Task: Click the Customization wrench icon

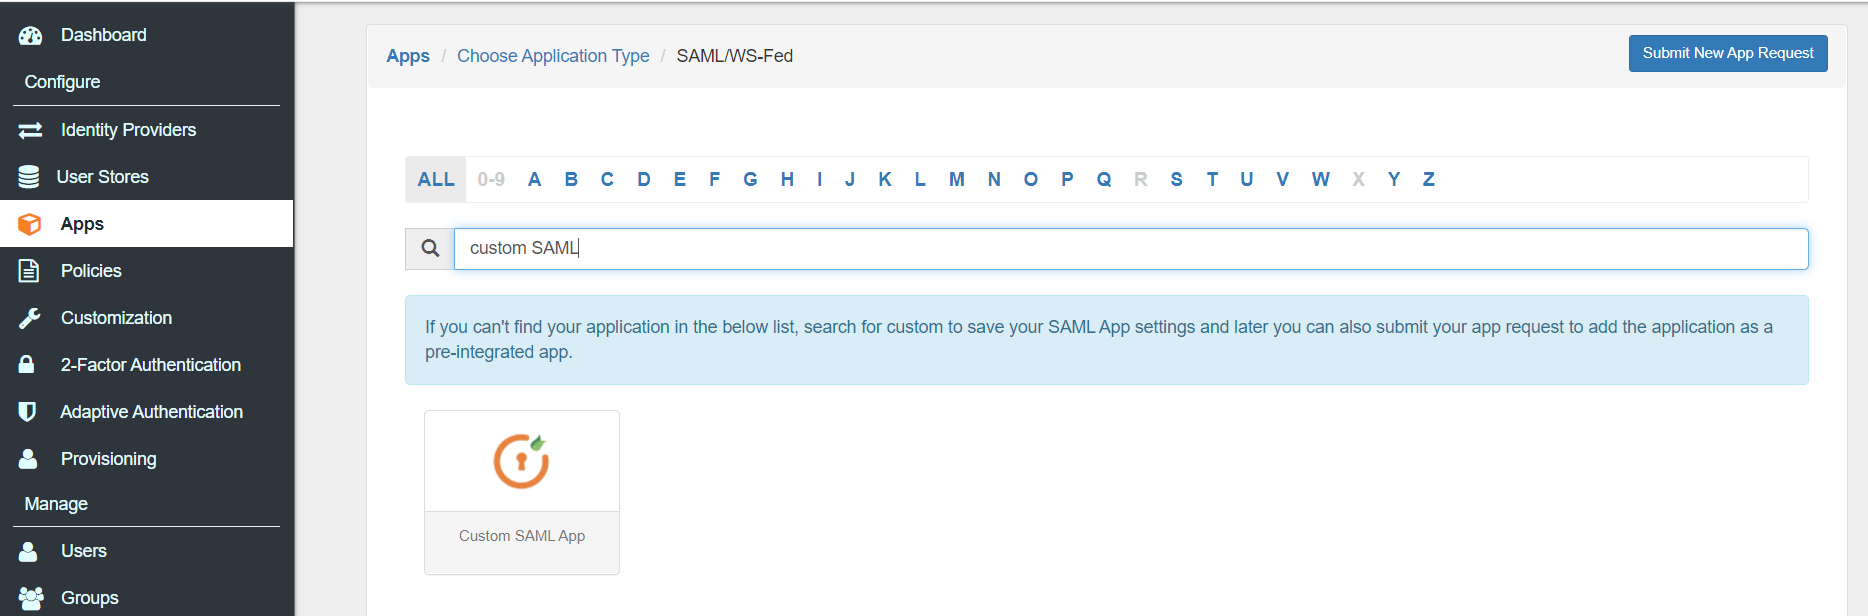Action: tap(29, 318)
